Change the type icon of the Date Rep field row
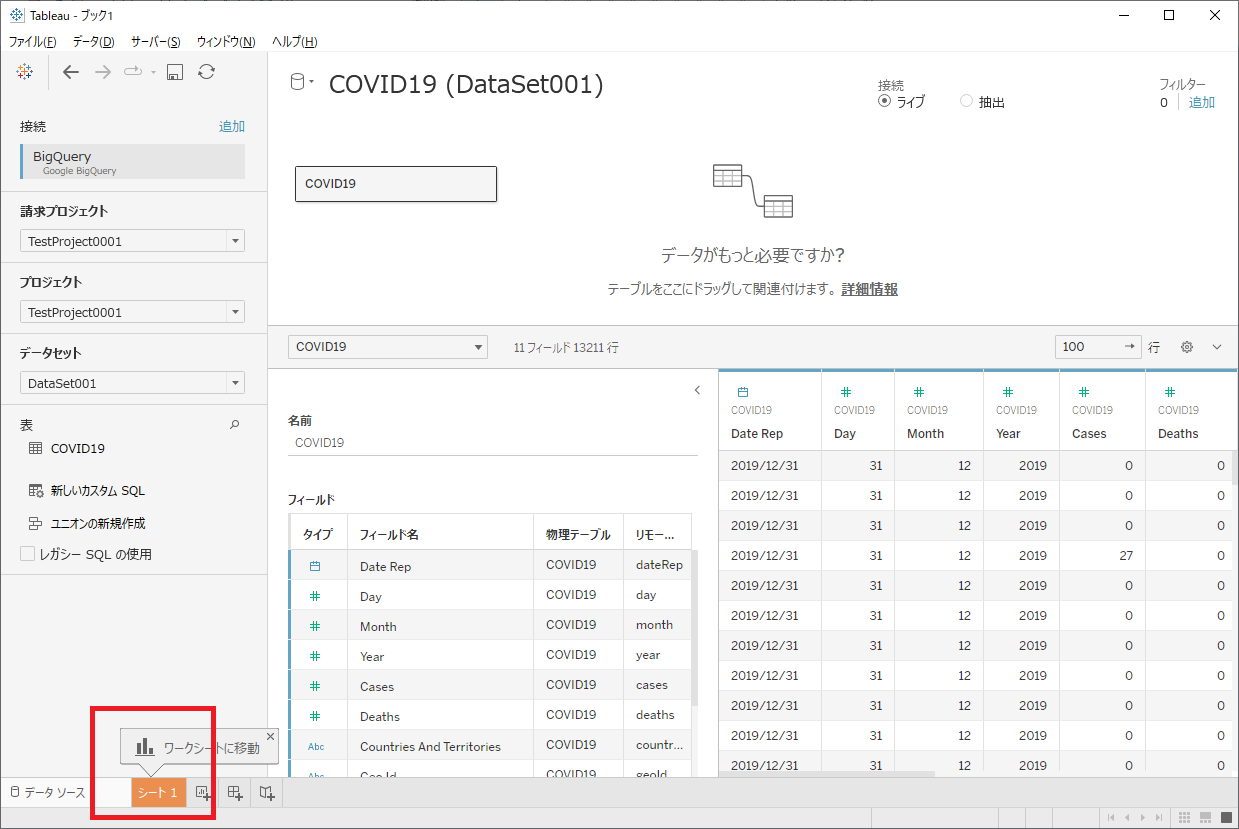1239x829 pixels. click(315, 566)
